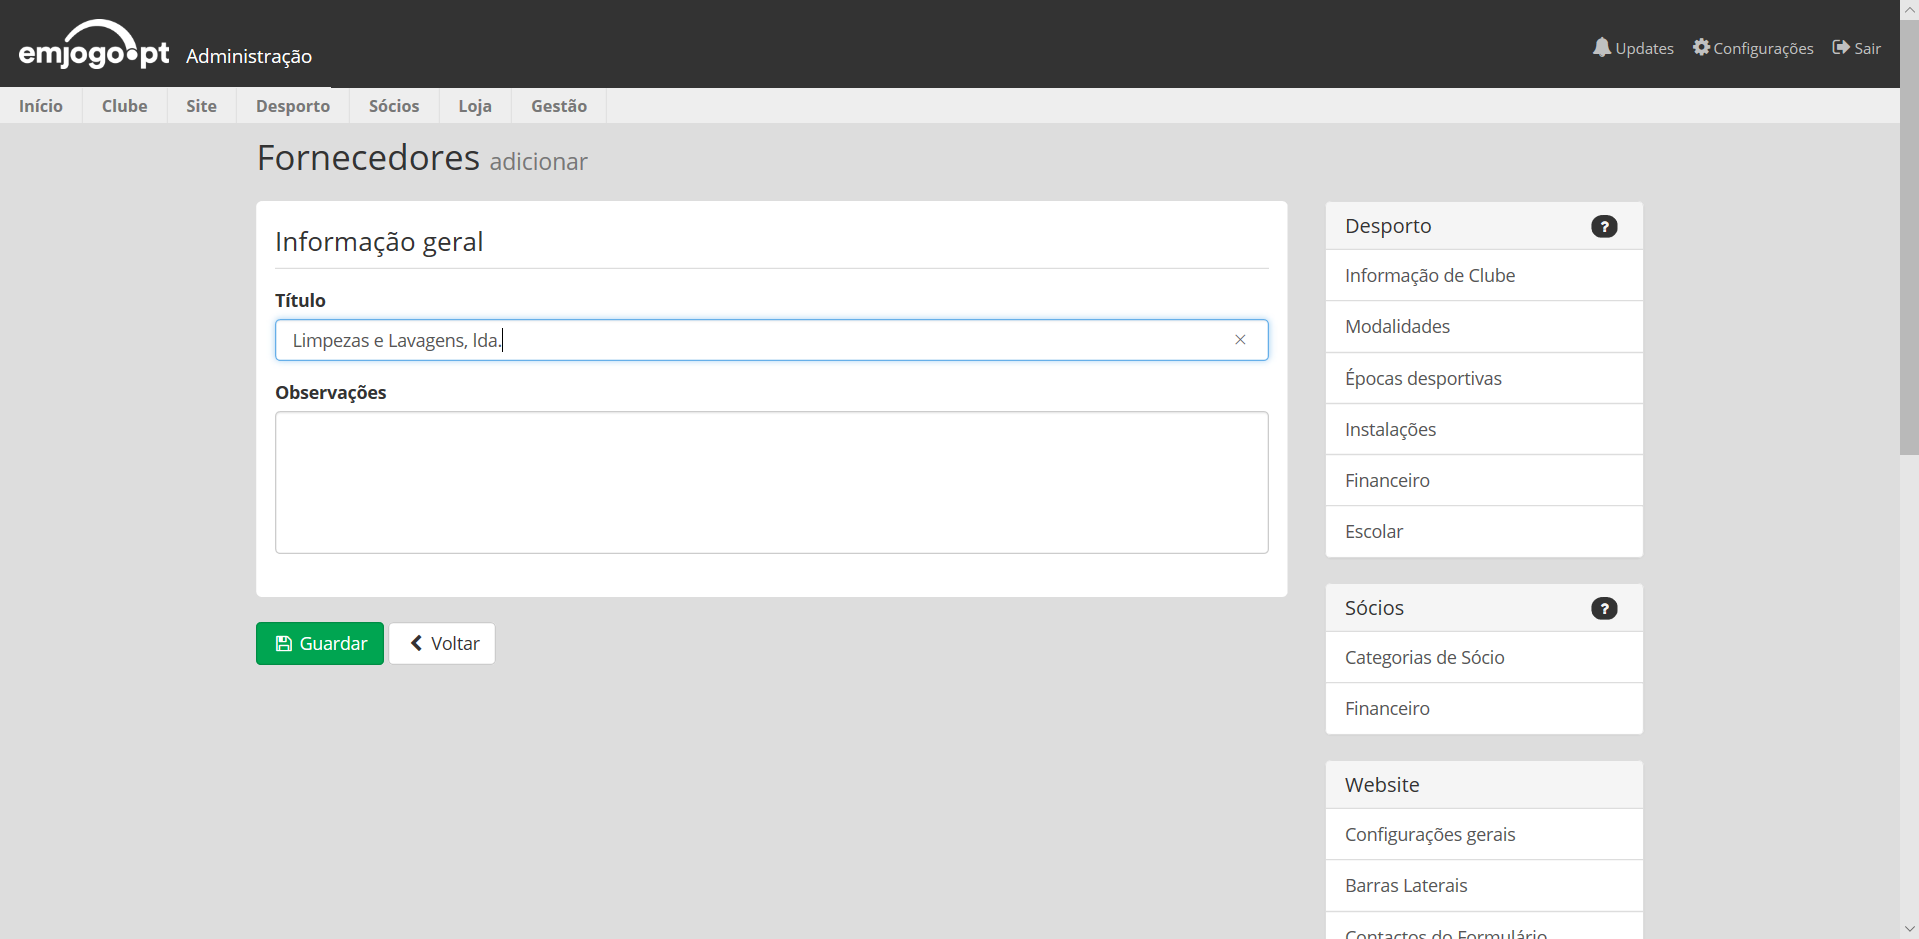Open help icon in Sócios panel
Viewport: 1919px width, 939px height.
coord(1603,609)
